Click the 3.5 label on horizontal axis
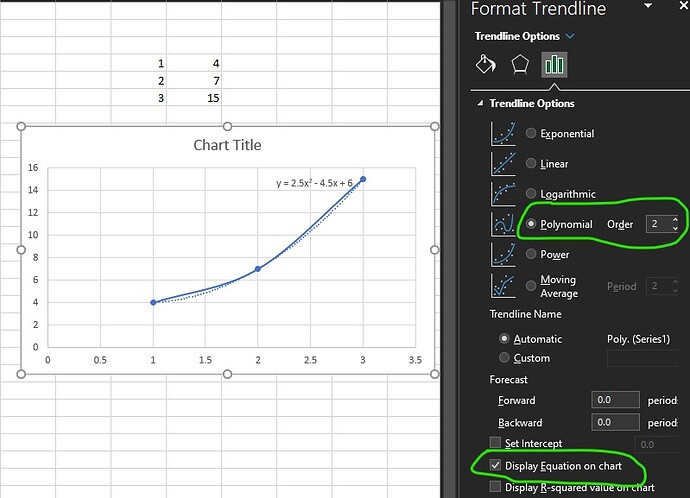This screenshot has height=498, width=690. [x=415, y=360]
